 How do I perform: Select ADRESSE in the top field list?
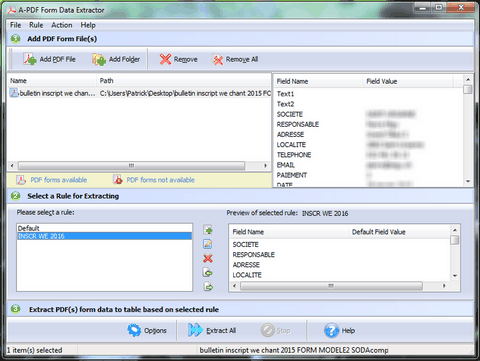(x=368, y=135)
